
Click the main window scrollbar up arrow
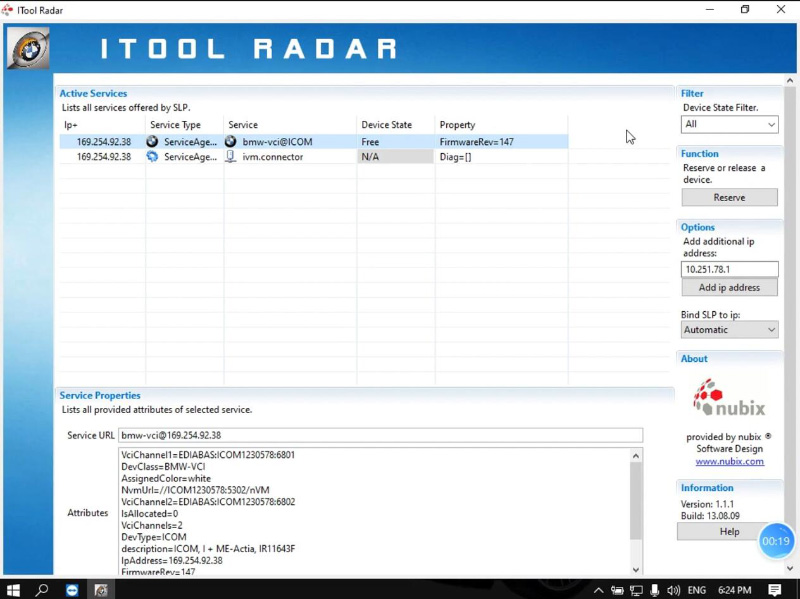(x=790, y=81)
